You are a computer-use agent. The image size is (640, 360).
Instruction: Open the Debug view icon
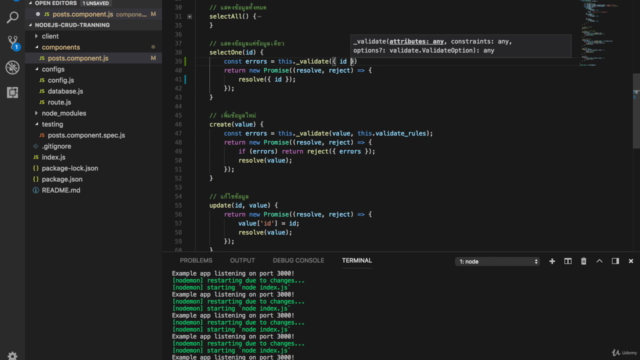pos(12,67)
